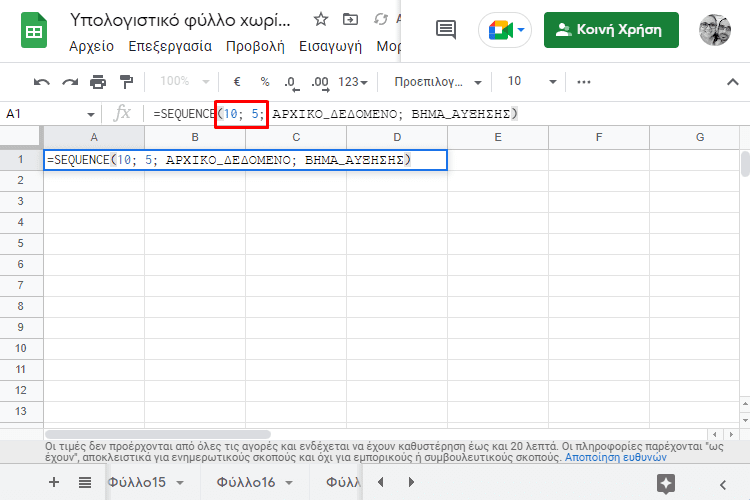
Task: Open the font size 10 dropdown
Action: (532, 81)
